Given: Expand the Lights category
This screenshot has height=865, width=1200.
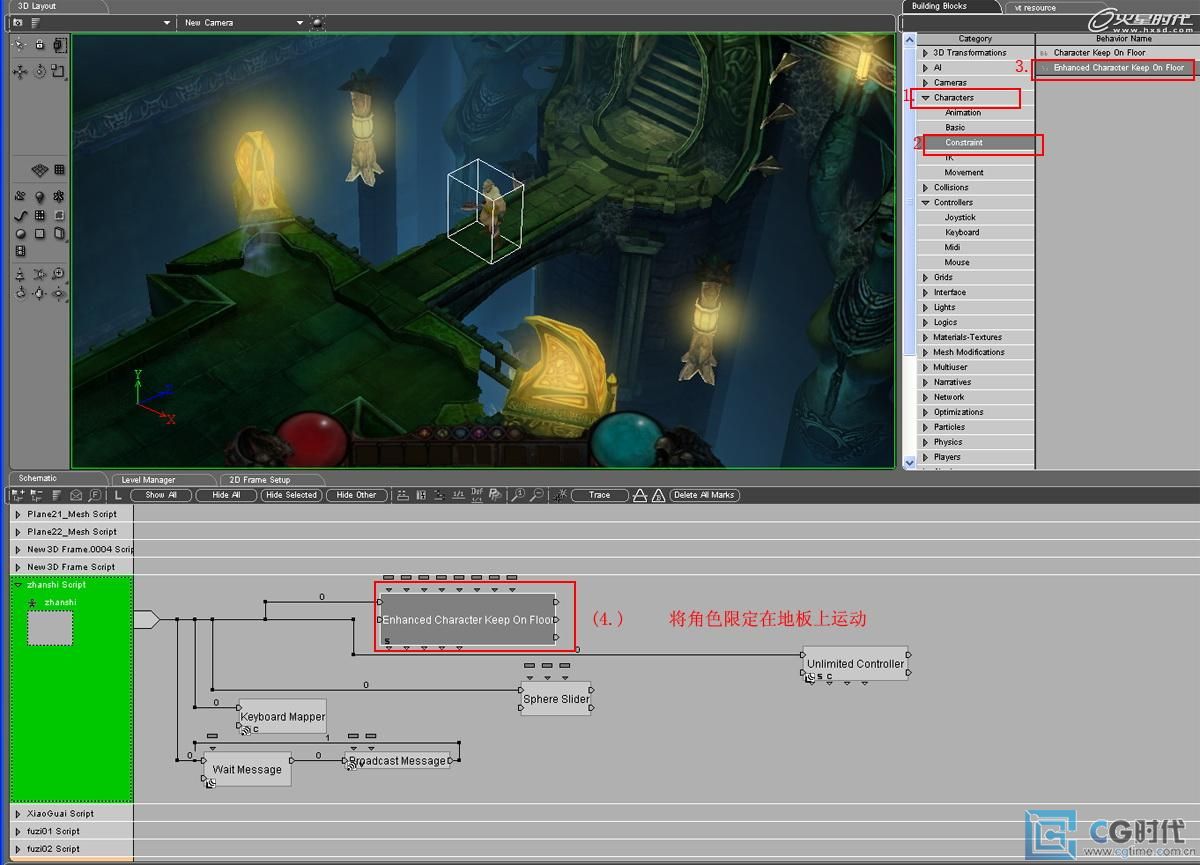Looking at the screenshot, I should (925, 308).
